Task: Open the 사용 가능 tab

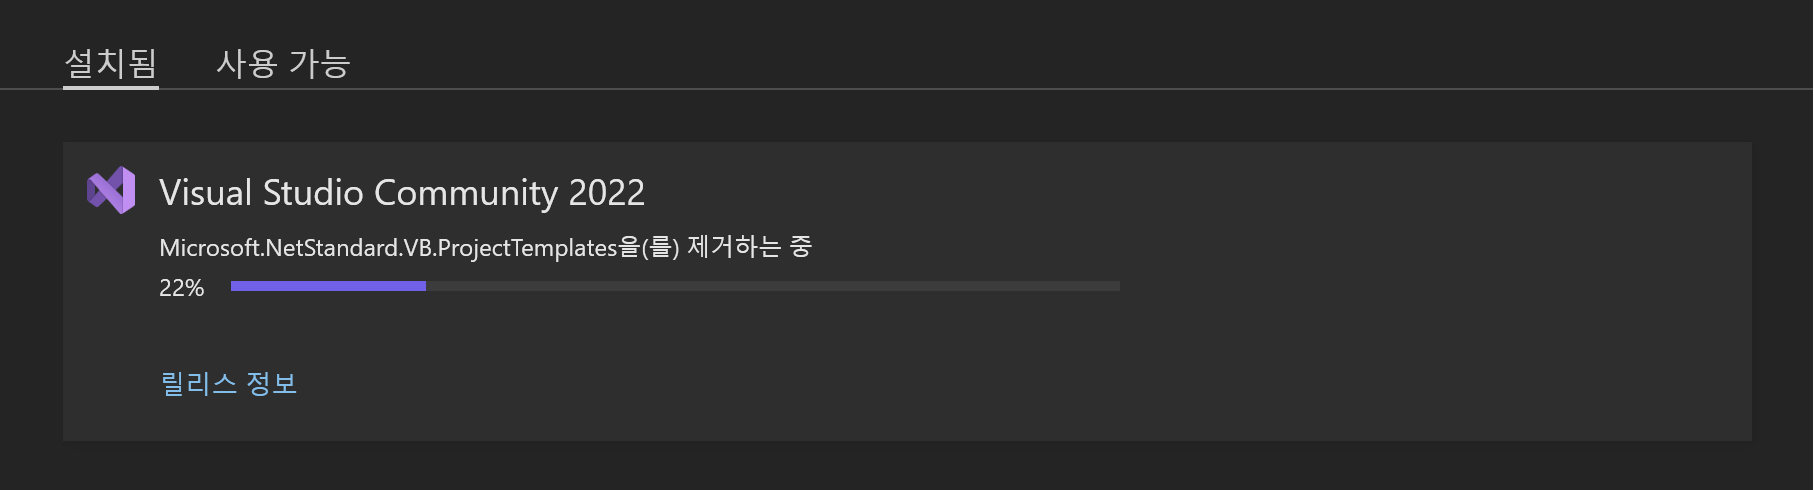Action: pyautogui.click(x=283, y=63)
